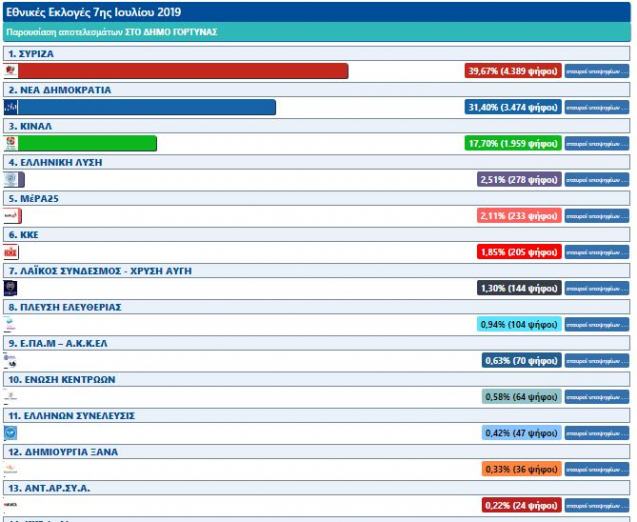
Task: Select the '0,33% (36 ψήφοι)' badge
Action: (x=522, y=469)
